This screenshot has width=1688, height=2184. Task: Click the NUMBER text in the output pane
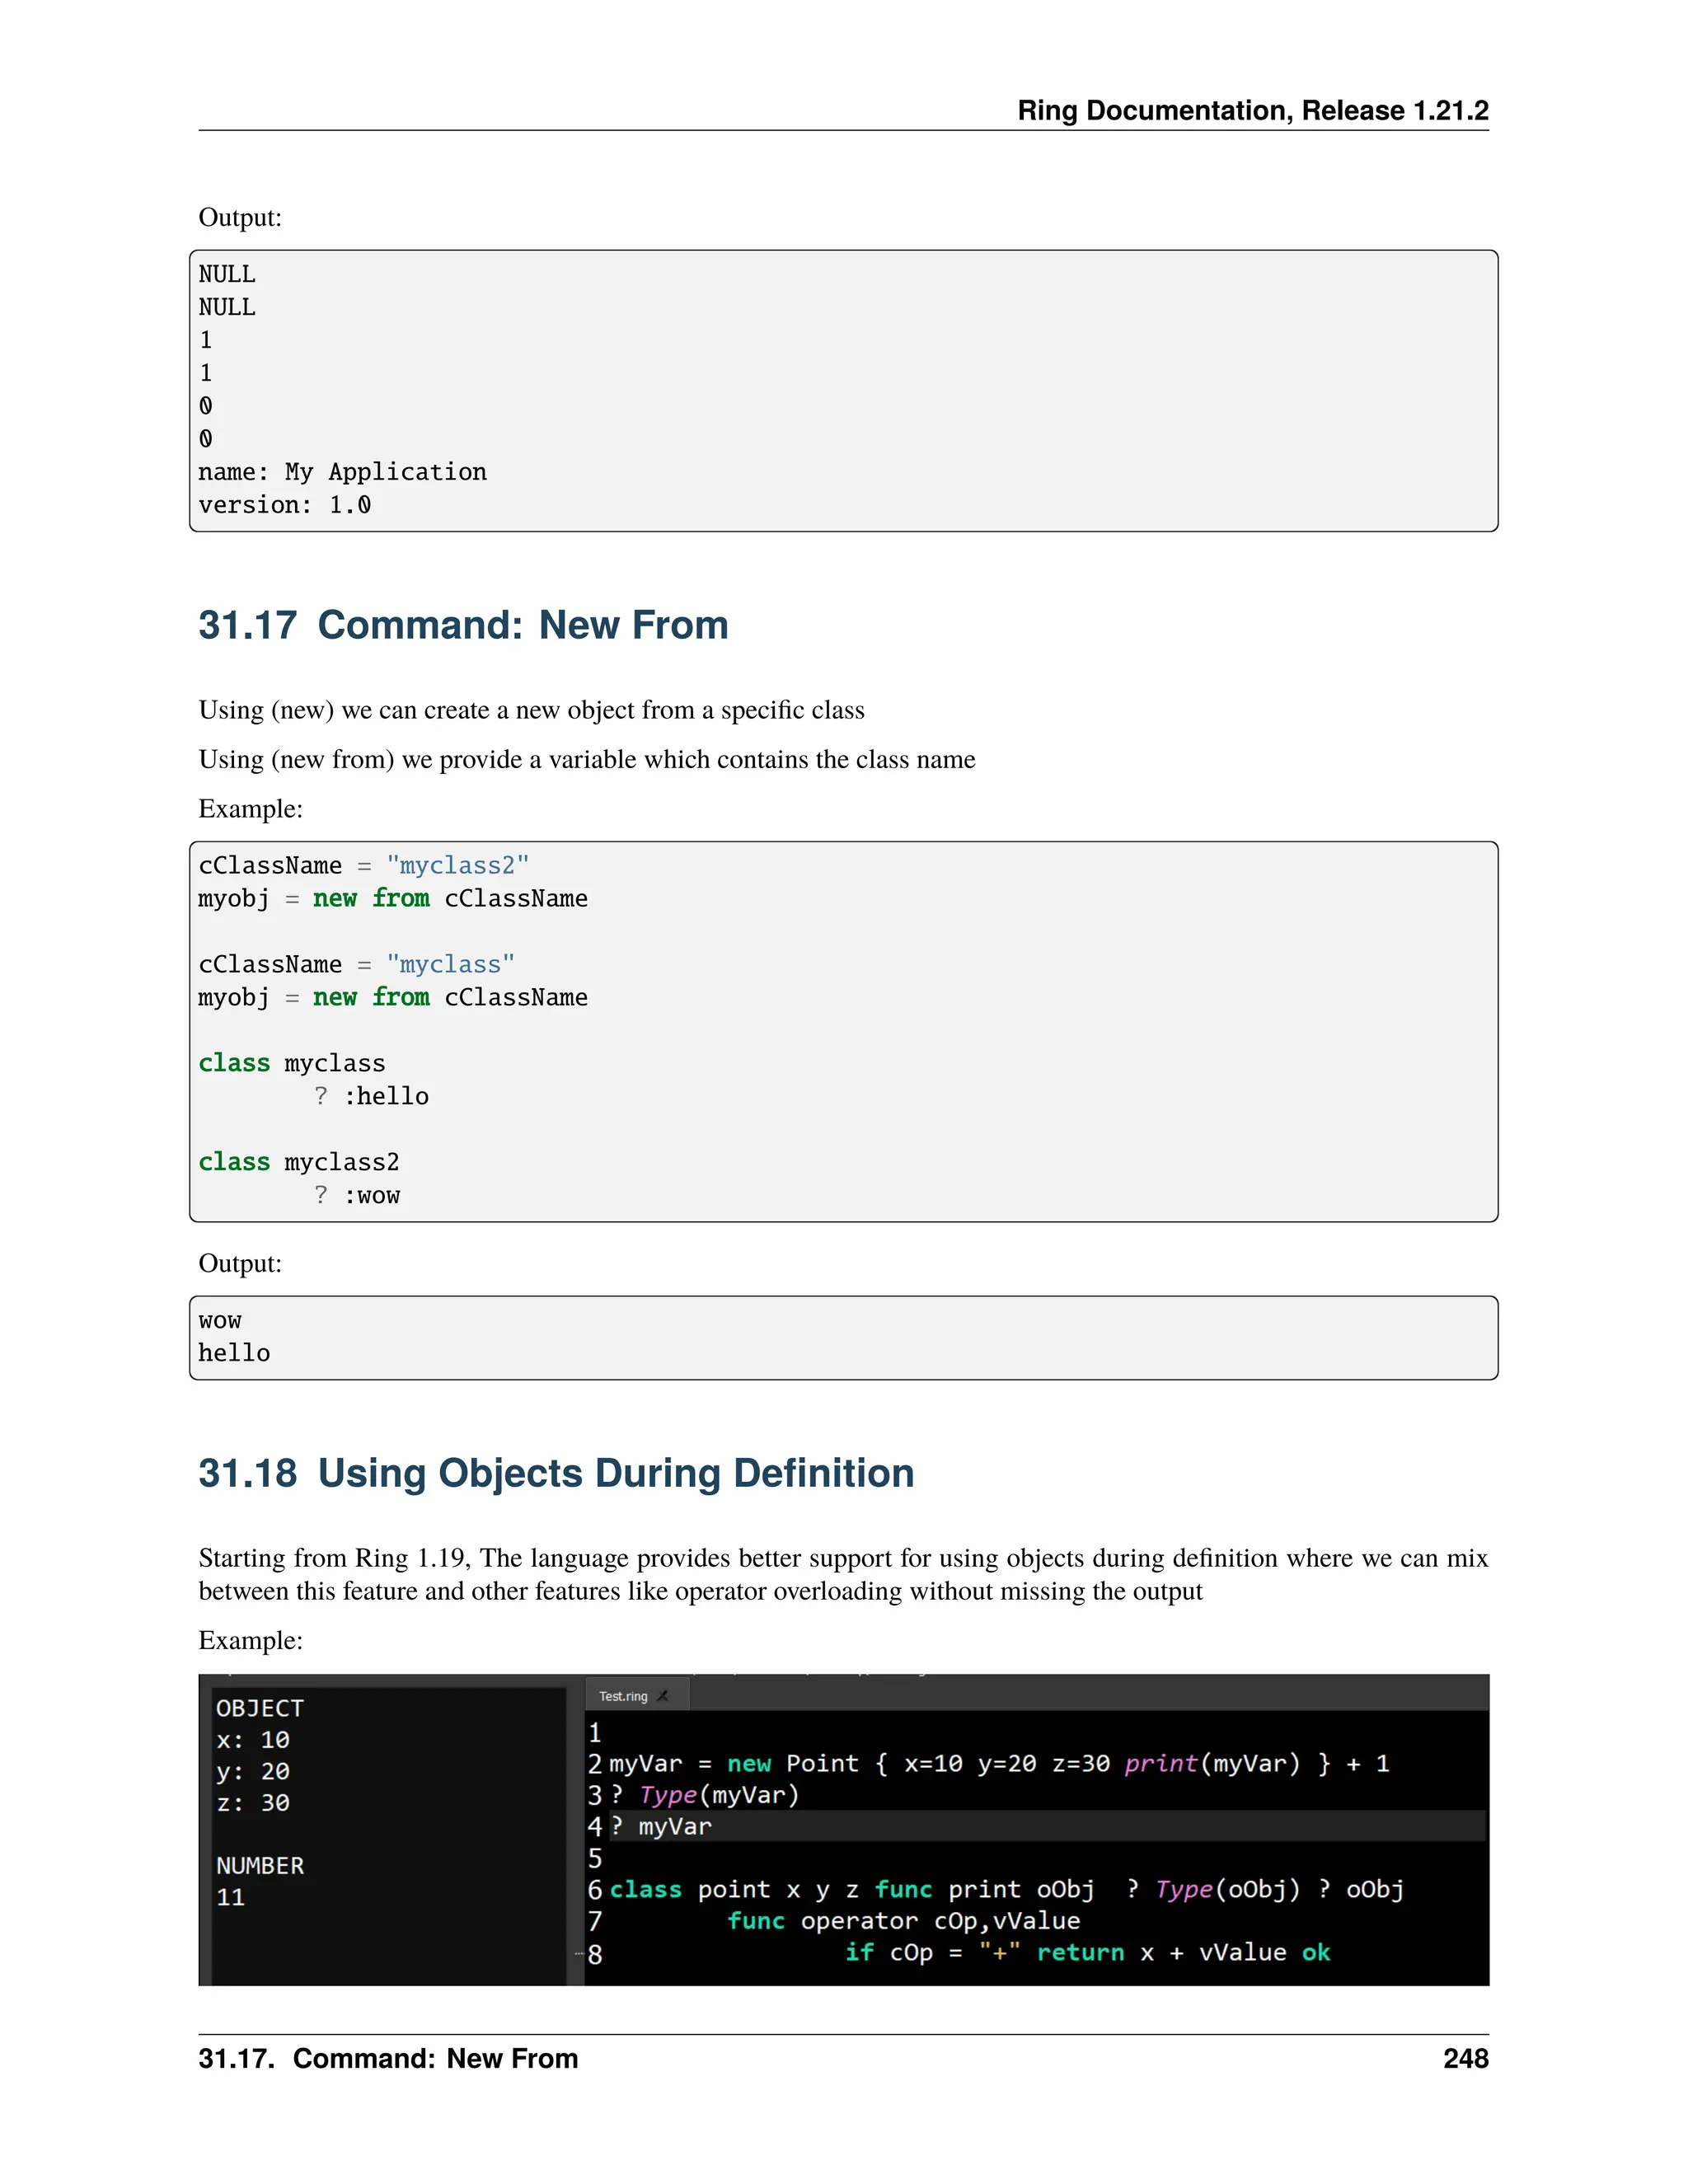pyautogui.click(x=260, y=1865)
